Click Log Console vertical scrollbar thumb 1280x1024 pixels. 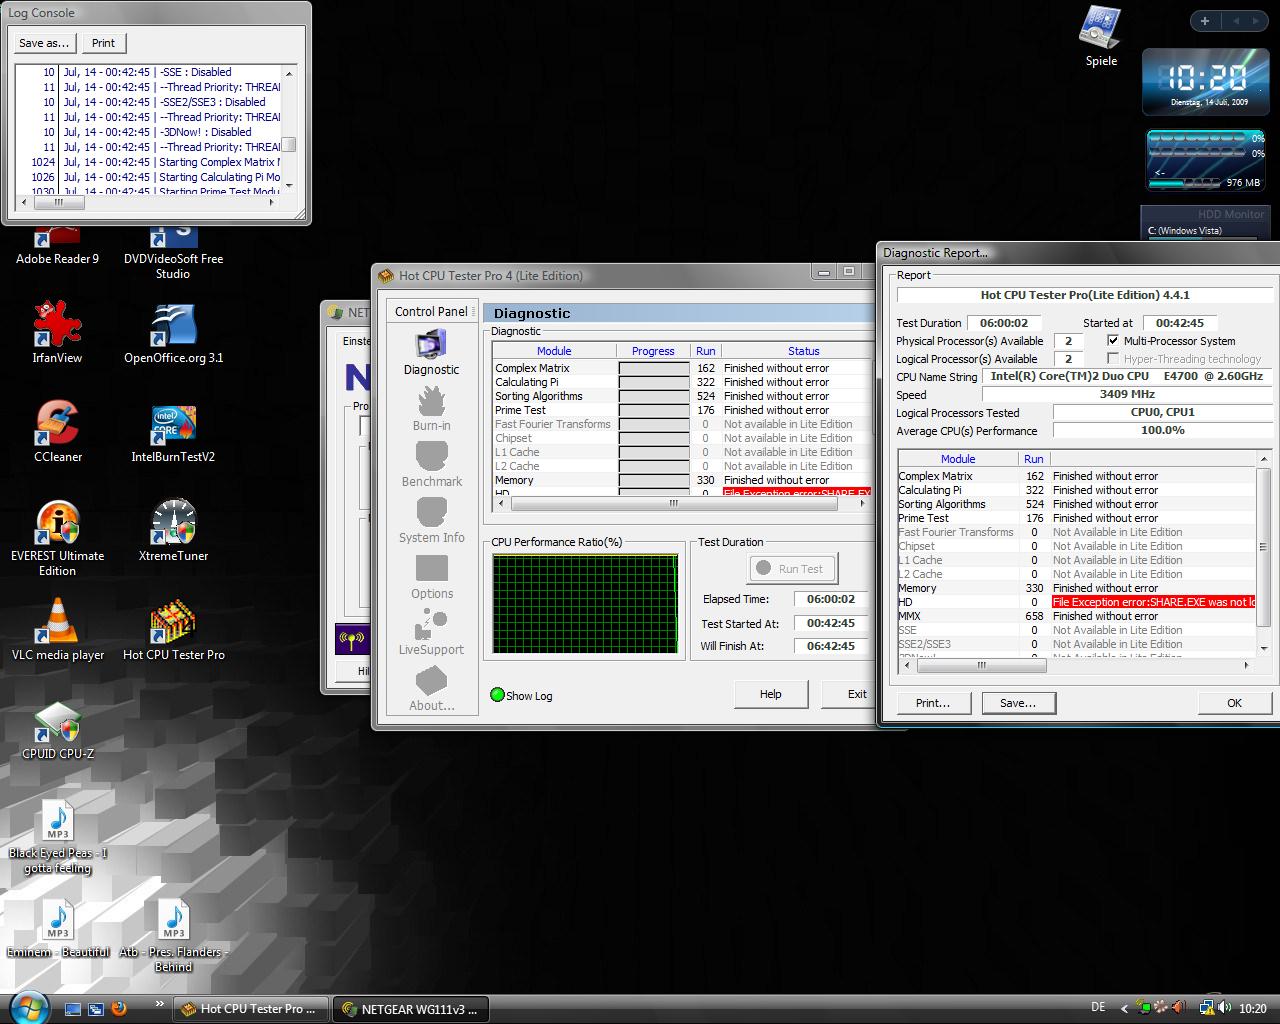coord(289,144)
